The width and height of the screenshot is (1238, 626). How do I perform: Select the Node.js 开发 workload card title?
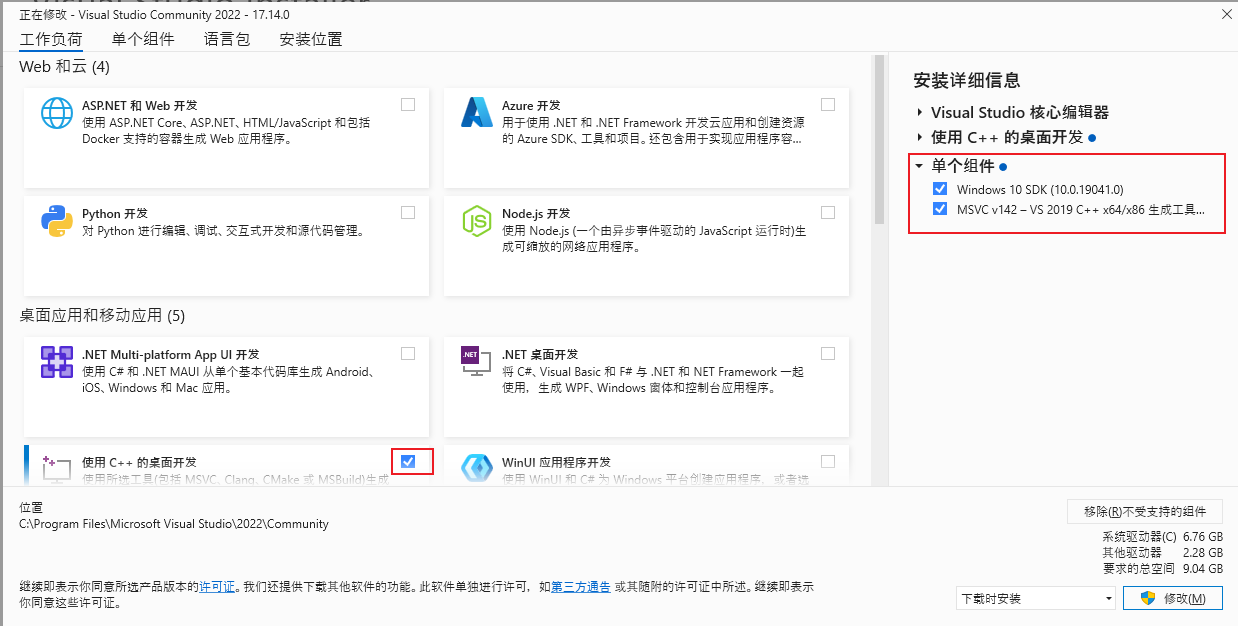536,213
